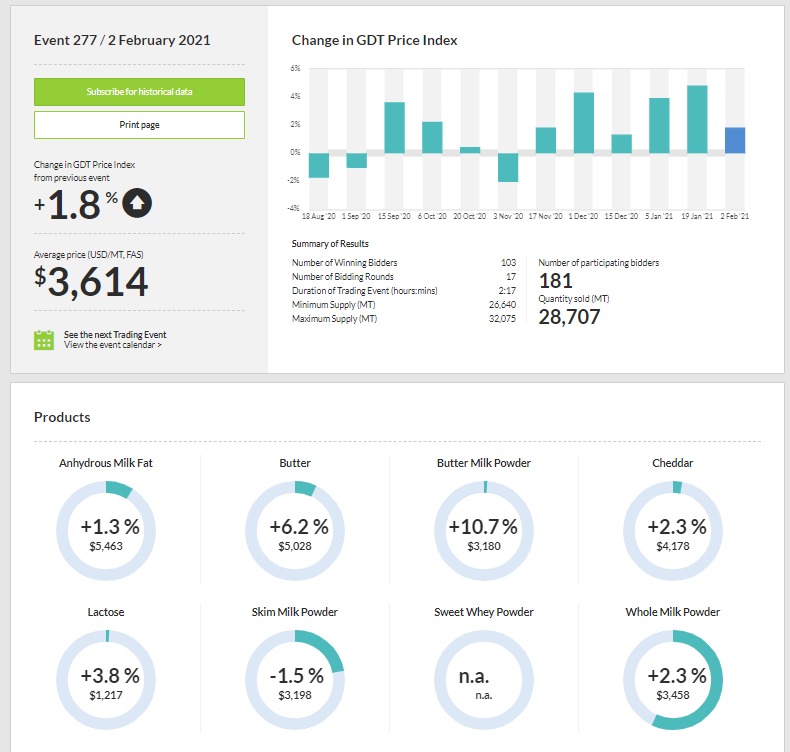The height and width of the screenshot is (752, 790).
Task: Click the 15 Sep '20 chart bar
Action: click(394, 128)
